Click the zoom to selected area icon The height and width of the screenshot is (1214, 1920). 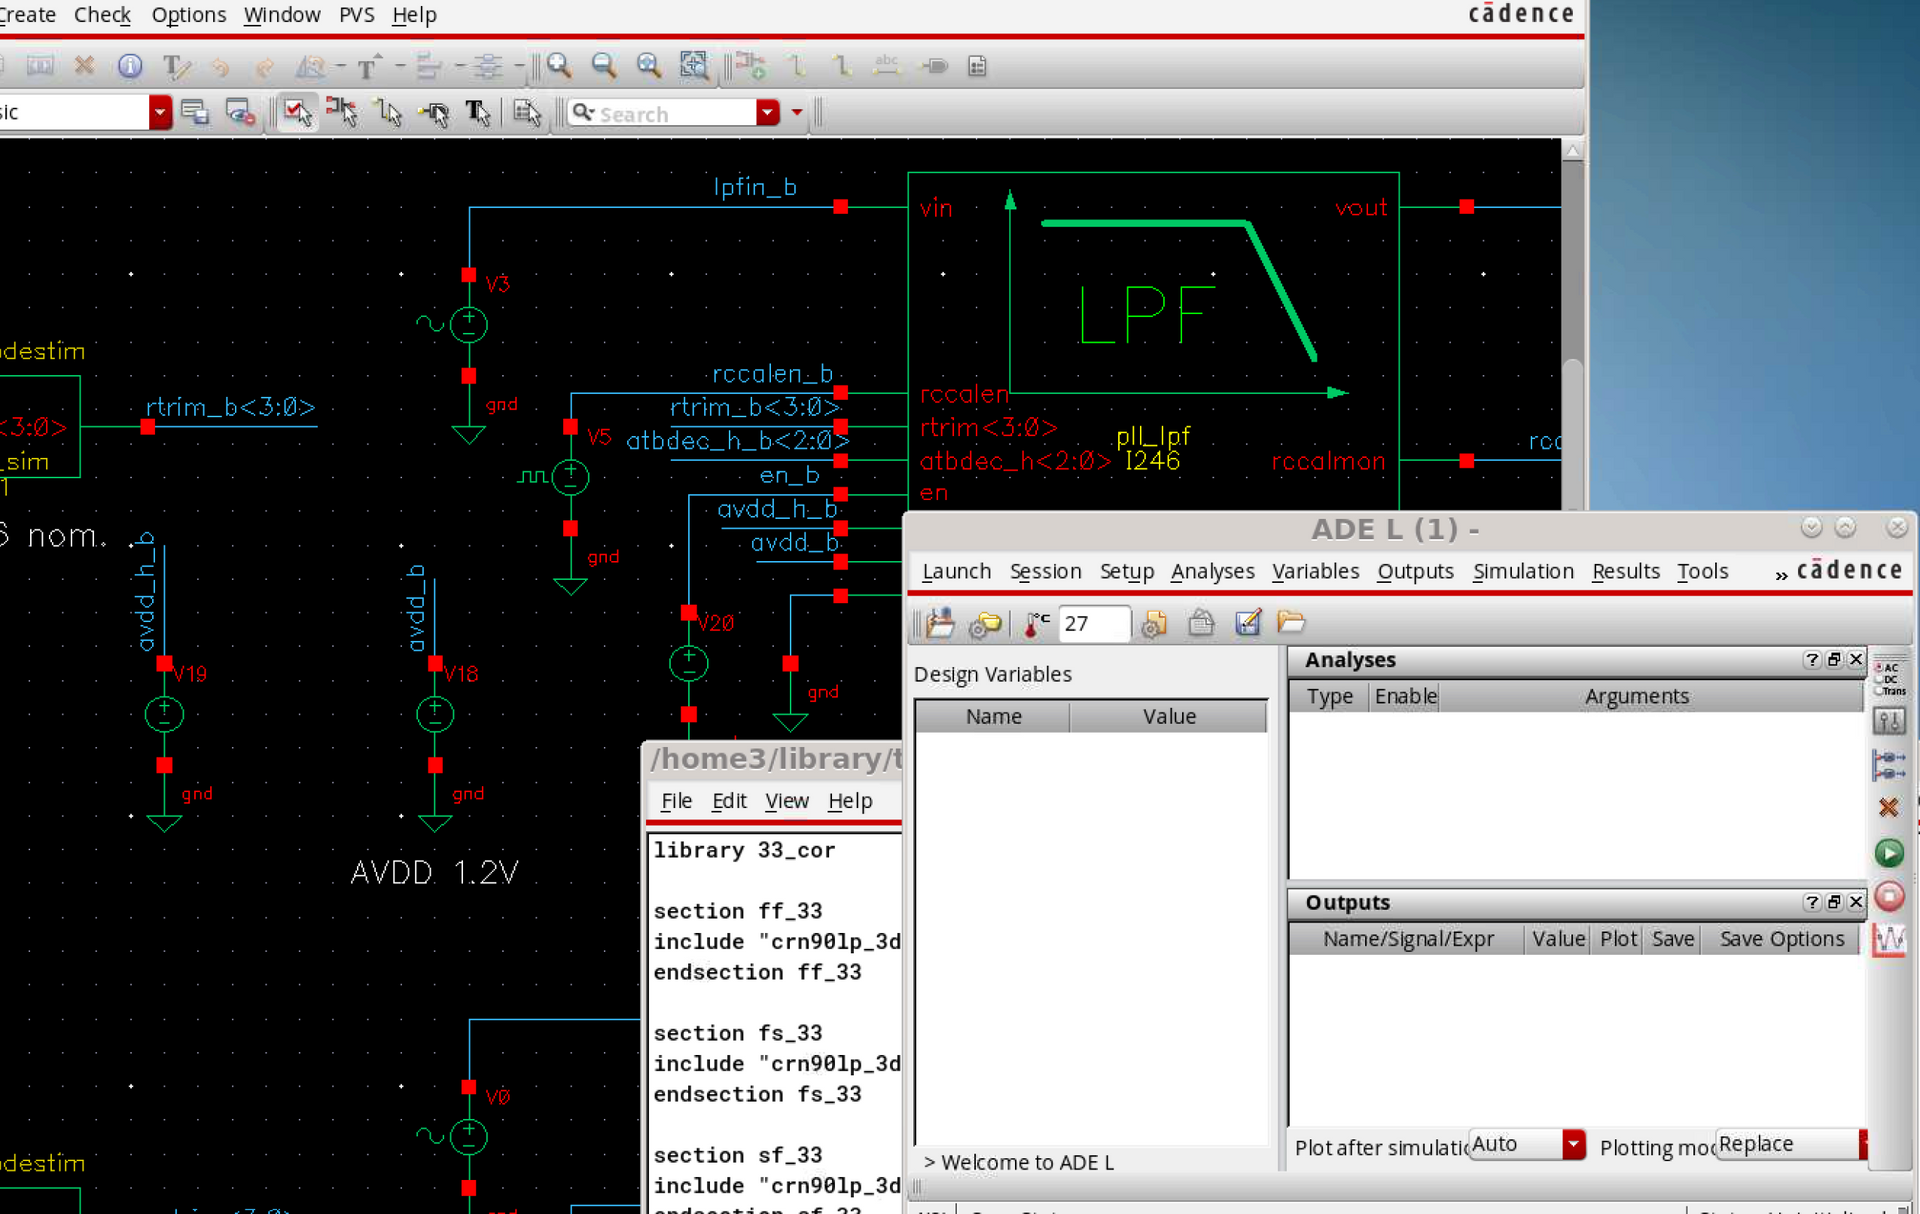(693, 66)
